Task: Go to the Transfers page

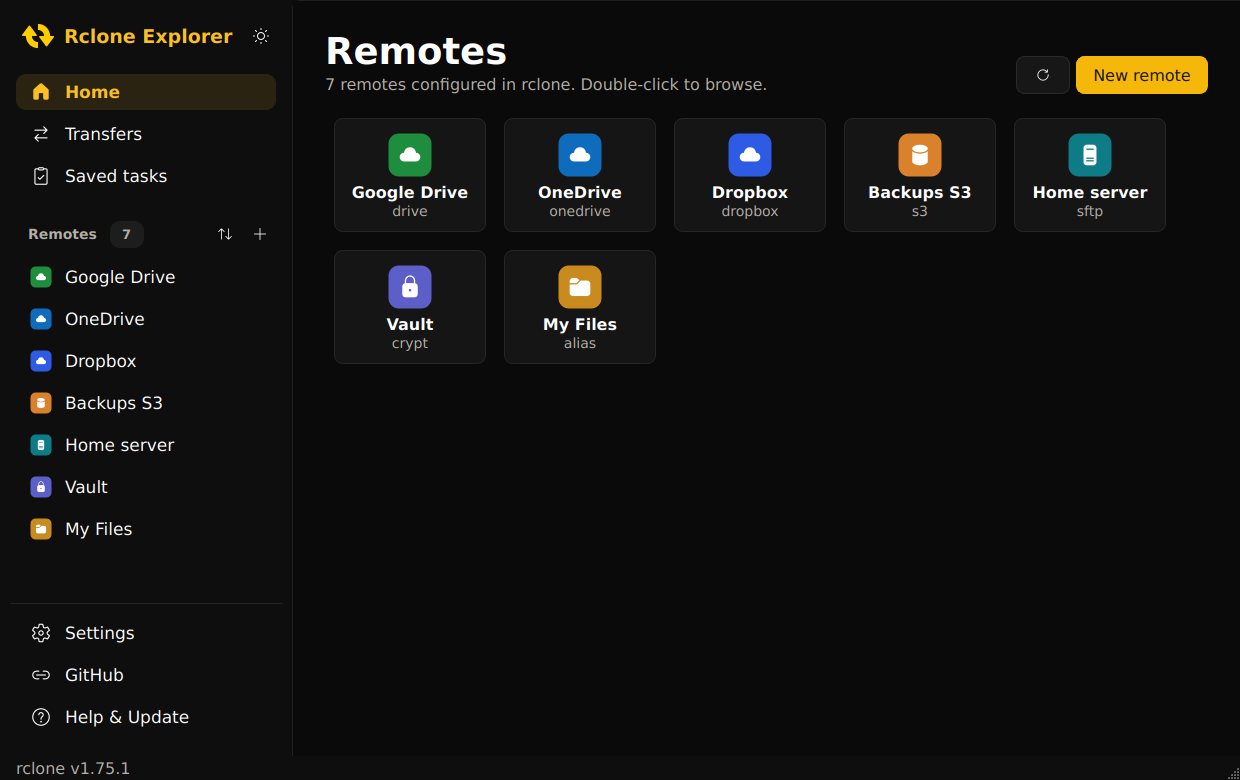Action: click(x=146, y=134)
